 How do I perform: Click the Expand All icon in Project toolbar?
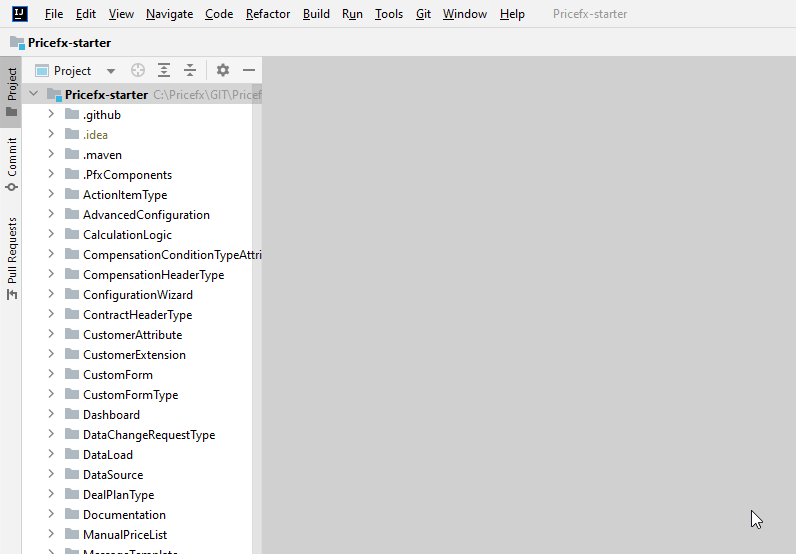coord(164,70)
